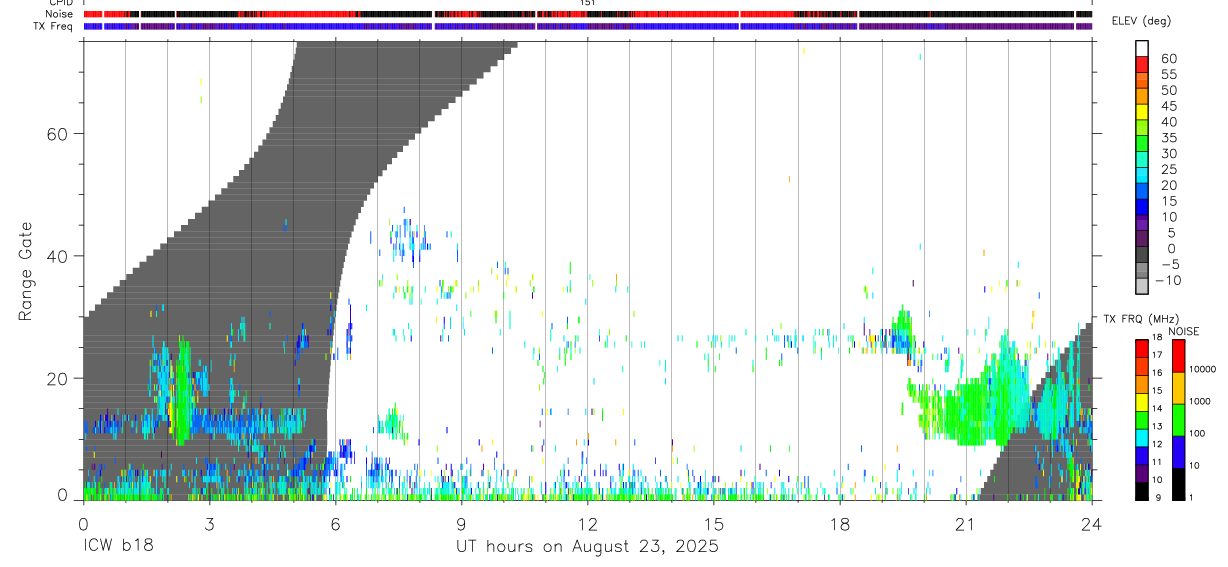Pick the white top segment of the ELEV bar
Viewport: 1228px width, 567px height.
coord(1141,46)
